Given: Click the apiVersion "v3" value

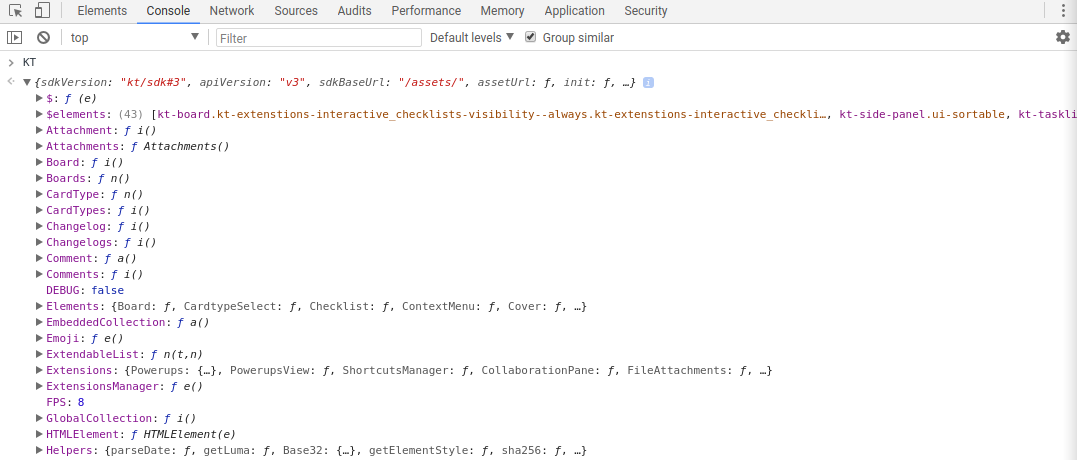Looking at the screenshot, I should [293, 82].
